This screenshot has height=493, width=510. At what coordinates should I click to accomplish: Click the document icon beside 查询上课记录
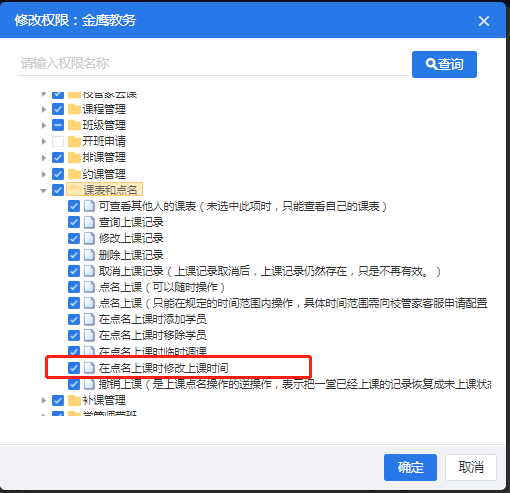tap(89, 222)
